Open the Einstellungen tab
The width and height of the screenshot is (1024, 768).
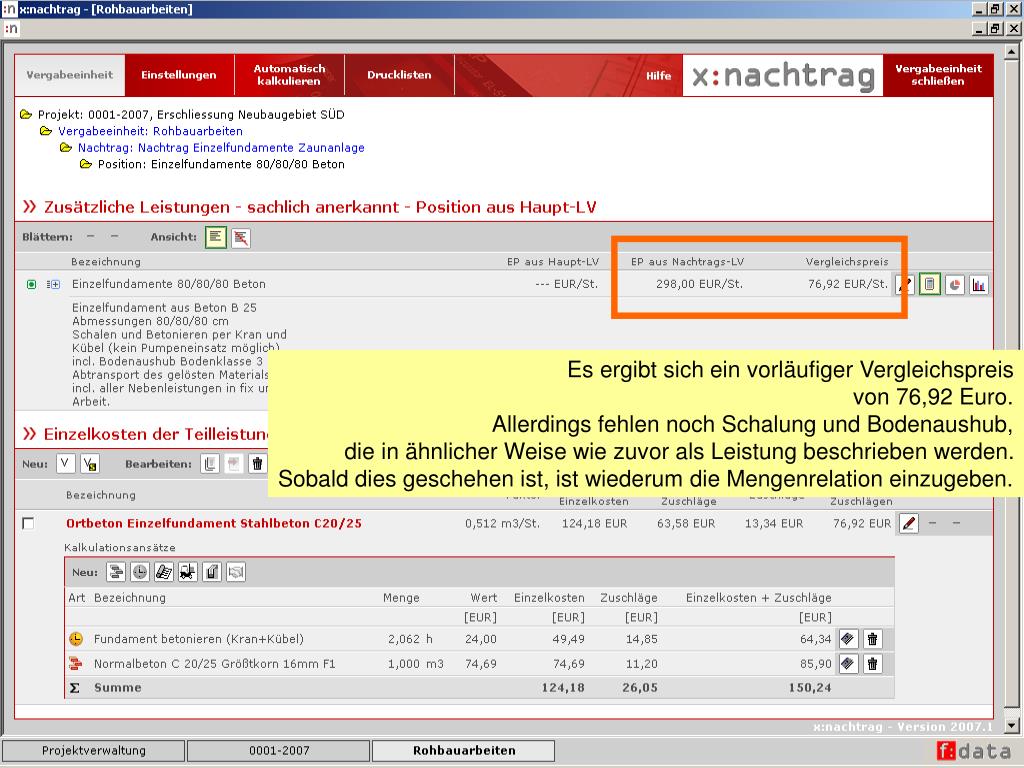click(x=179, y=75)
